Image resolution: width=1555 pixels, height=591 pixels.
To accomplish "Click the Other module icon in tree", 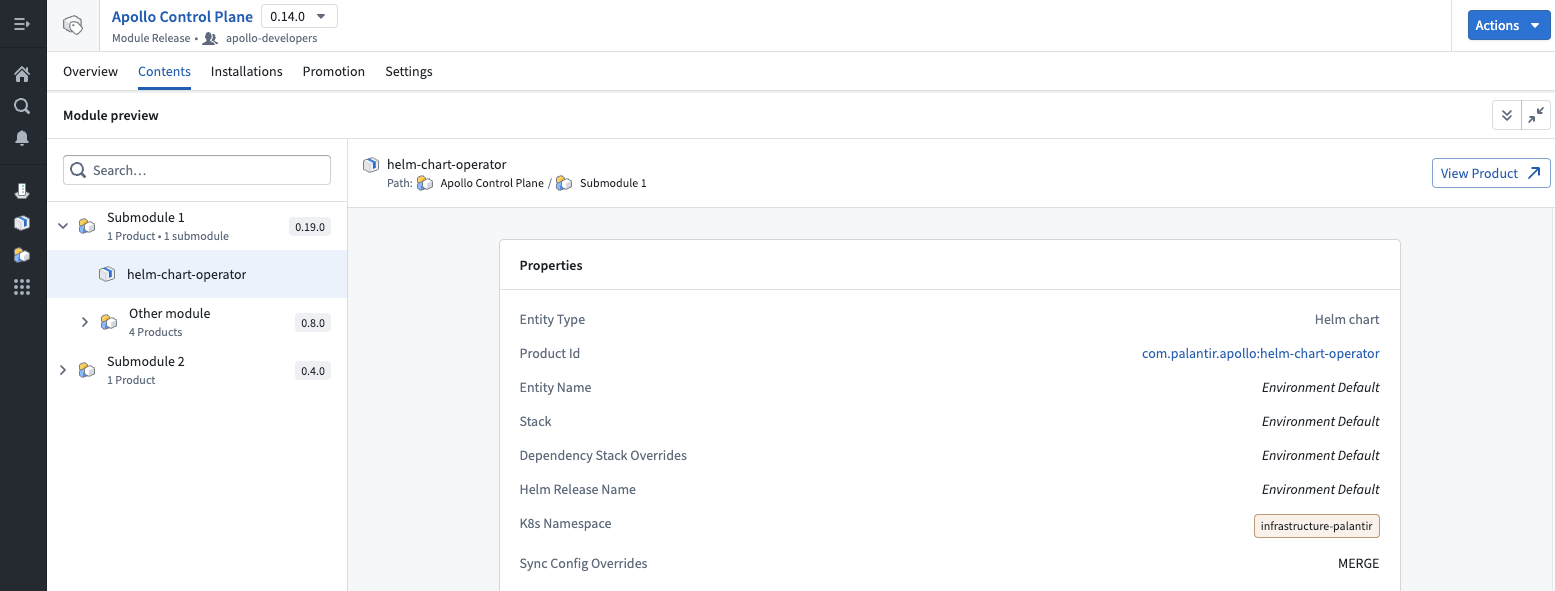I will click(x=109, y=322).
